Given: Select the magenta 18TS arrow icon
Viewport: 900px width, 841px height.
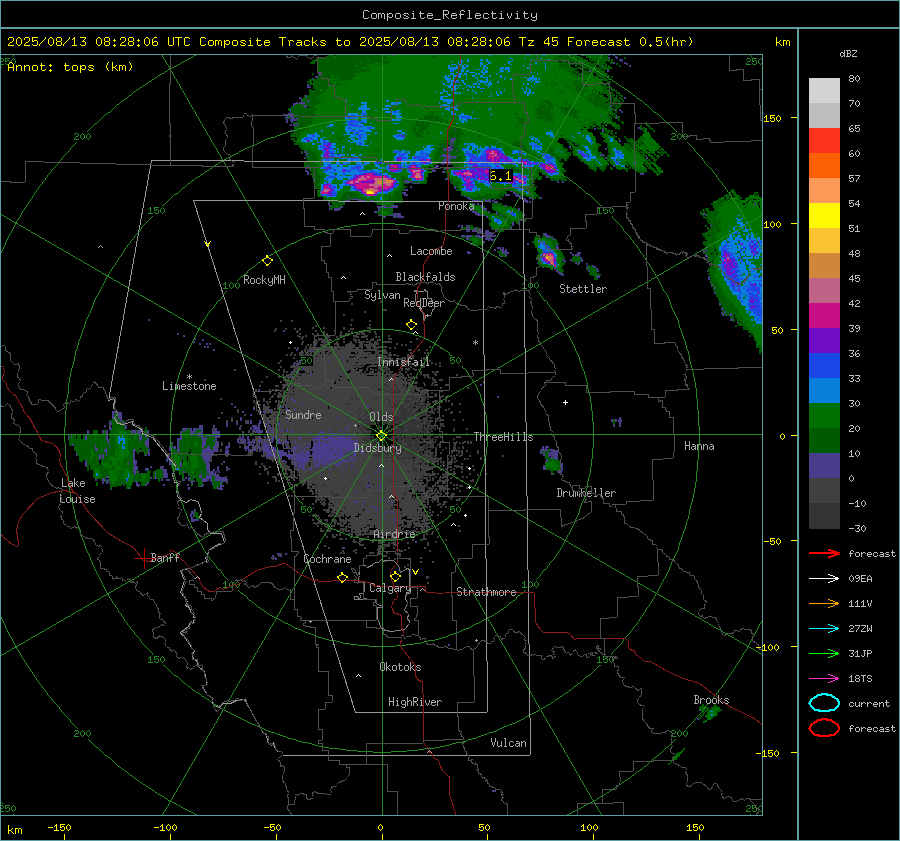Looking at the screenshot, I should click(x=824, y=679).
